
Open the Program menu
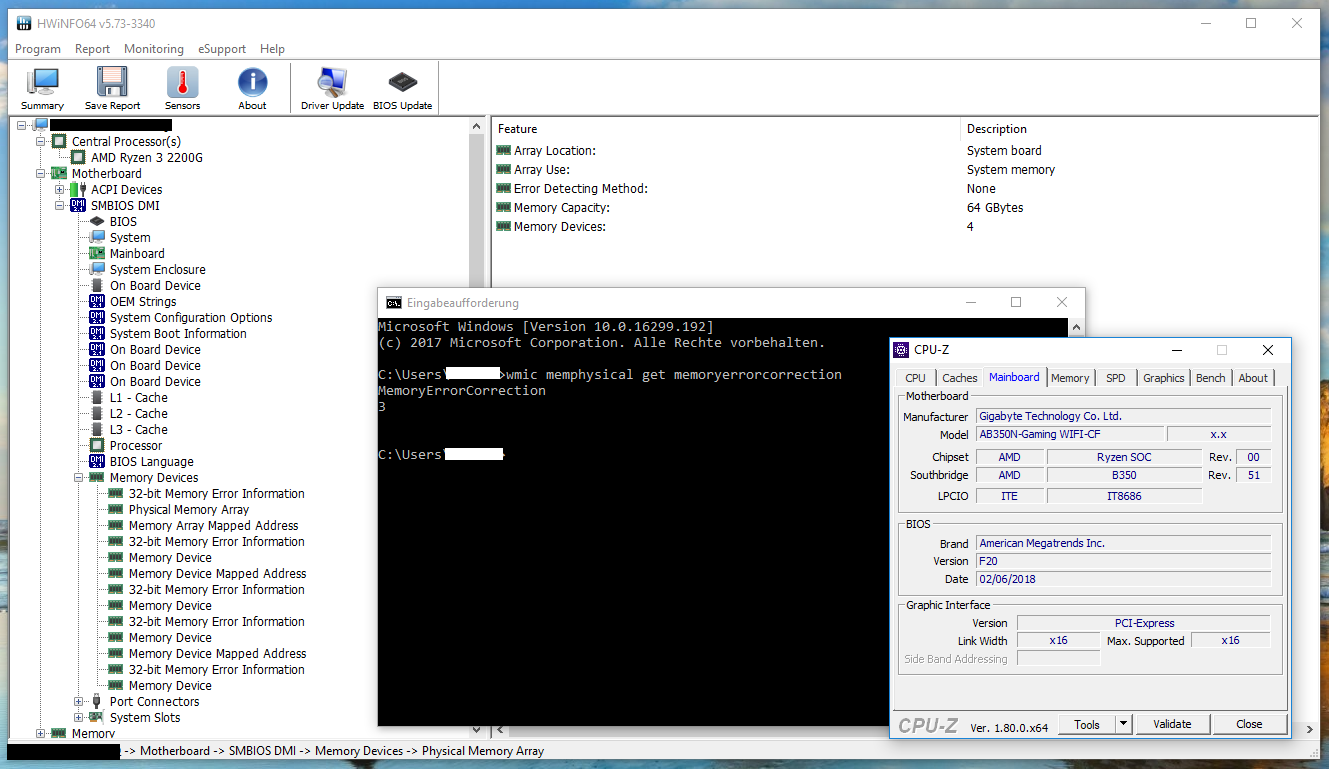click(x=38, y=49)
